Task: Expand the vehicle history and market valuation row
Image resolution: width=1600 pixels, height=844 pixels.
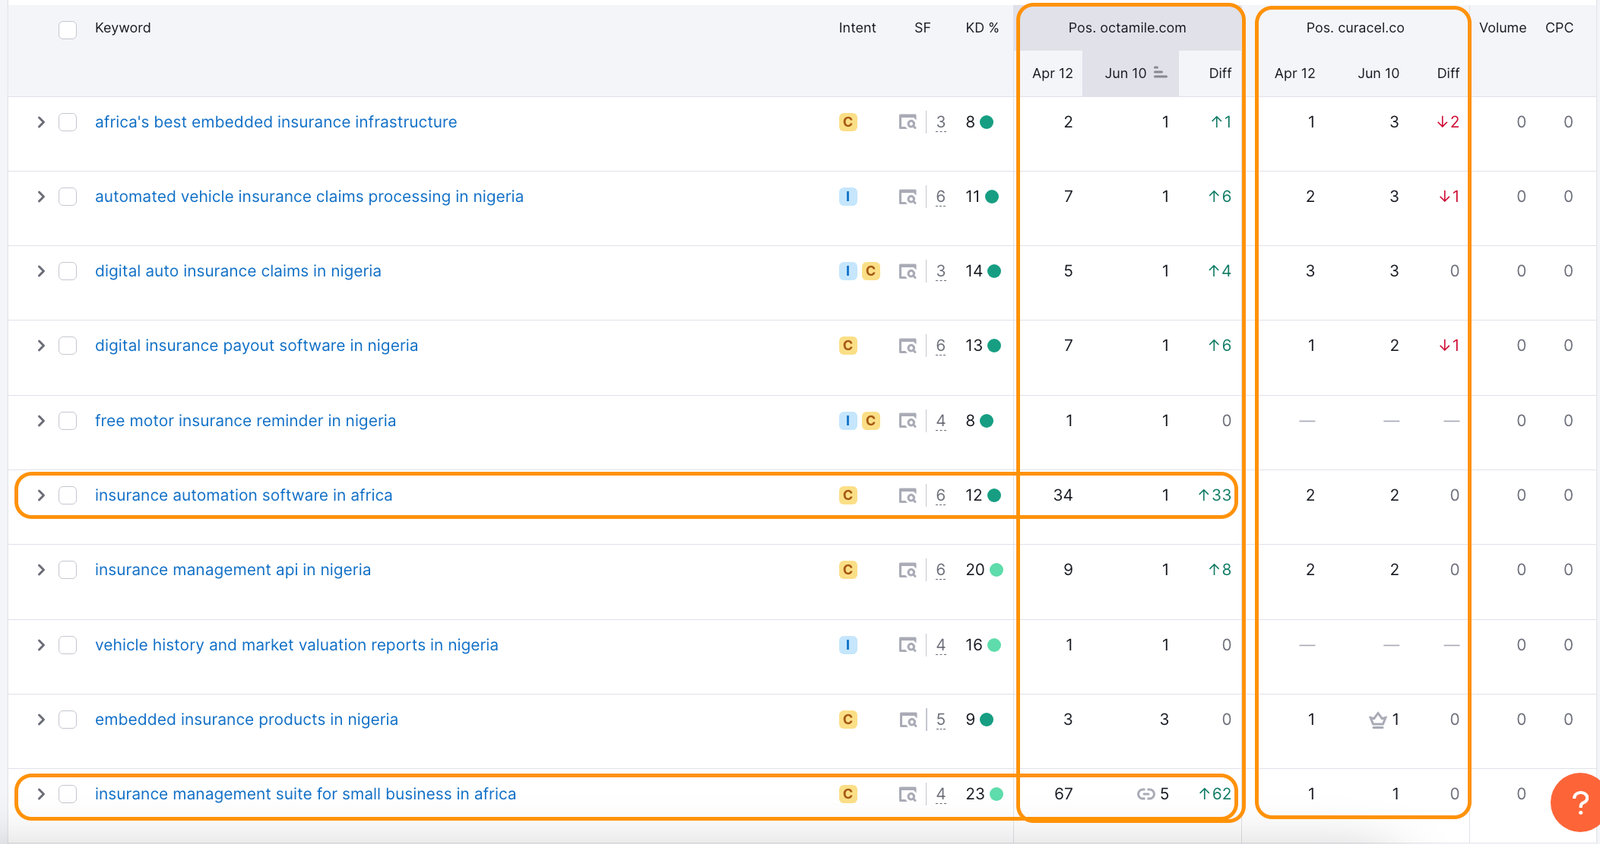Action: click(x=41, y=645)
